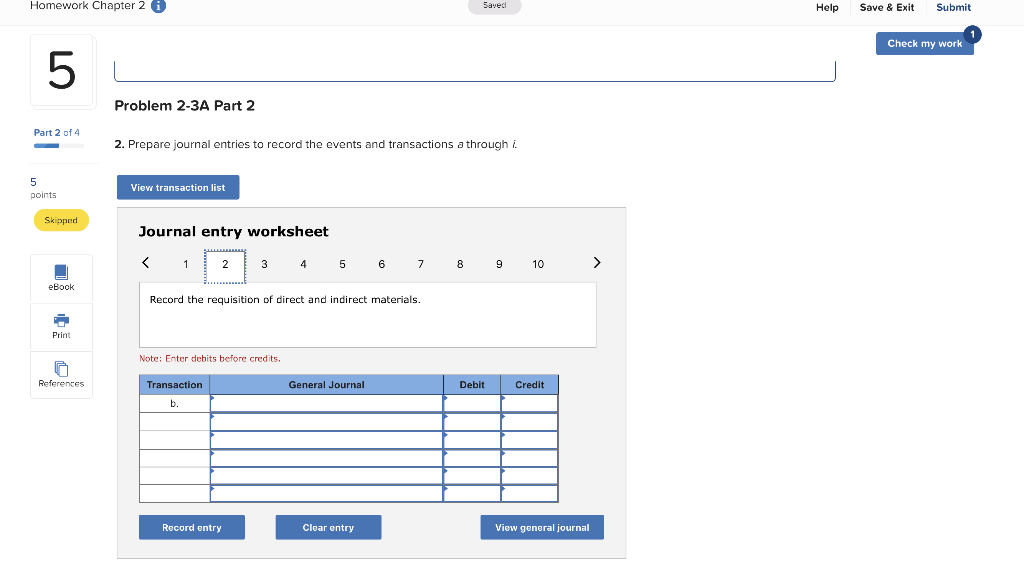Click the General Journal column header
The height and width of the screenshot is (571, 1024).
327,385
